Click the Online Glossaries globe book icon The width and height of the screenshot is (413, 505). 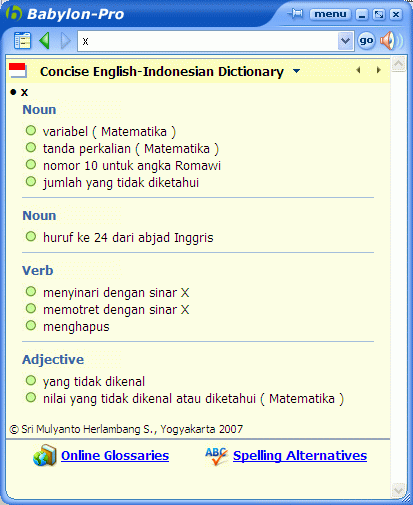pos(45,455)
